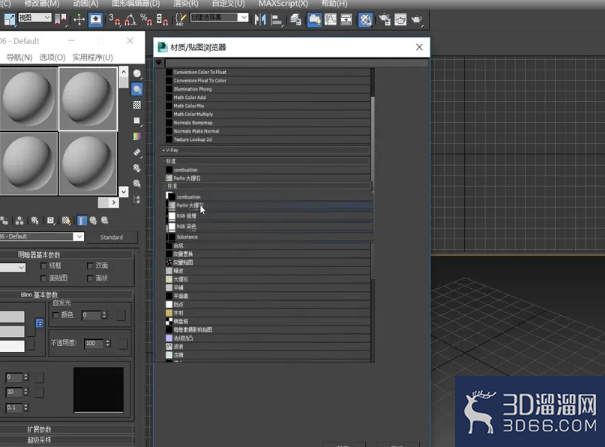The image size is (605, 447).
Task: Click the ambient color swatch
Action: [x=12, y=317]
